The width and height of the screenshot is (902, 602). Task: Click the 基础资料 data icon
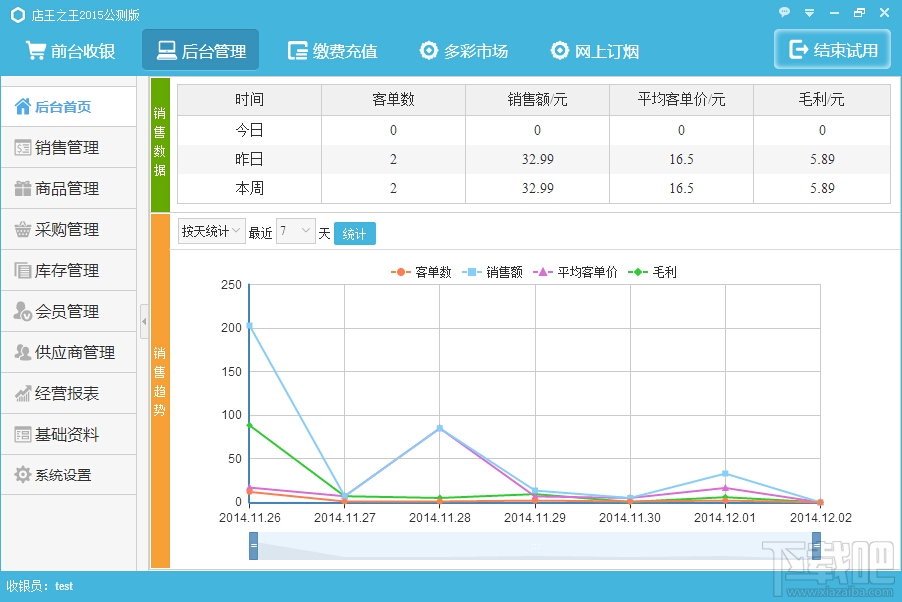pos(22,435)
